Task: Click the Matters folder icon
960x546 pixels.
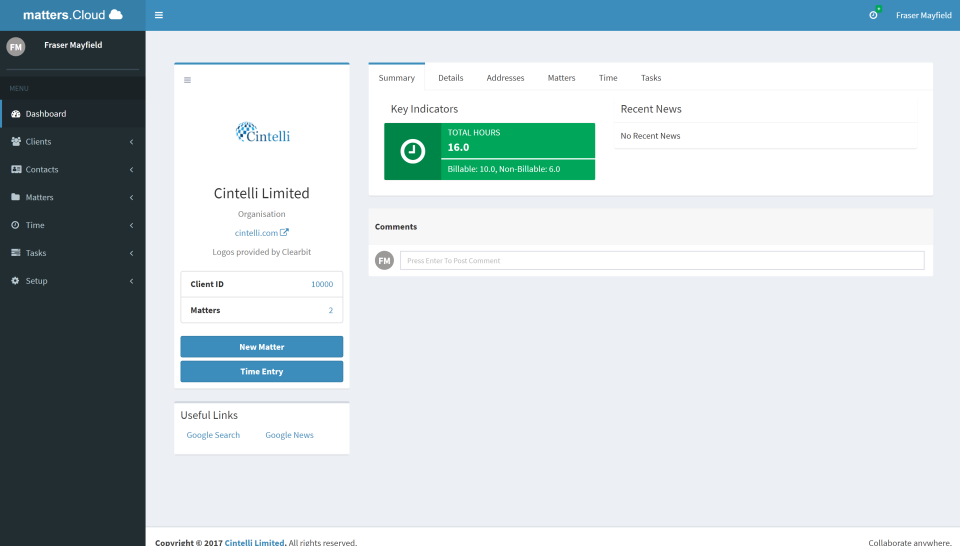Action: click(15, 197)
